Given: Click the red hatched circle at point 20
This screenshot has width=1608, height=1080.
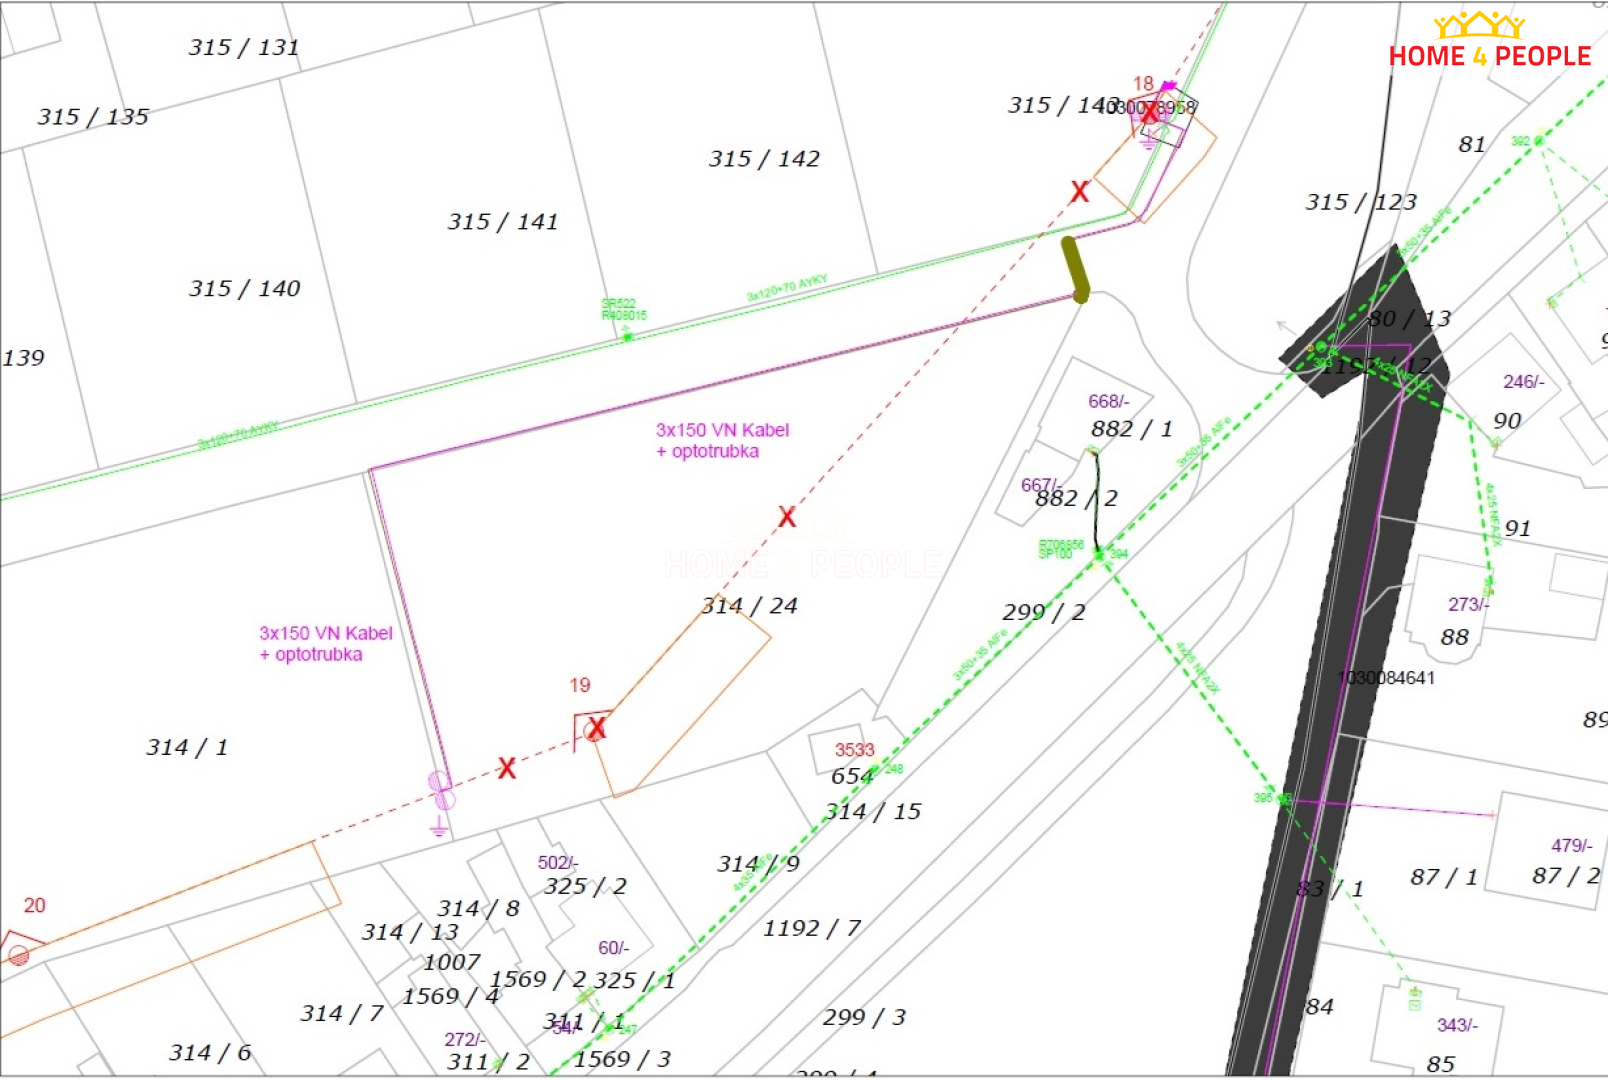Looking at the screenshot, I should click(18, 955).
